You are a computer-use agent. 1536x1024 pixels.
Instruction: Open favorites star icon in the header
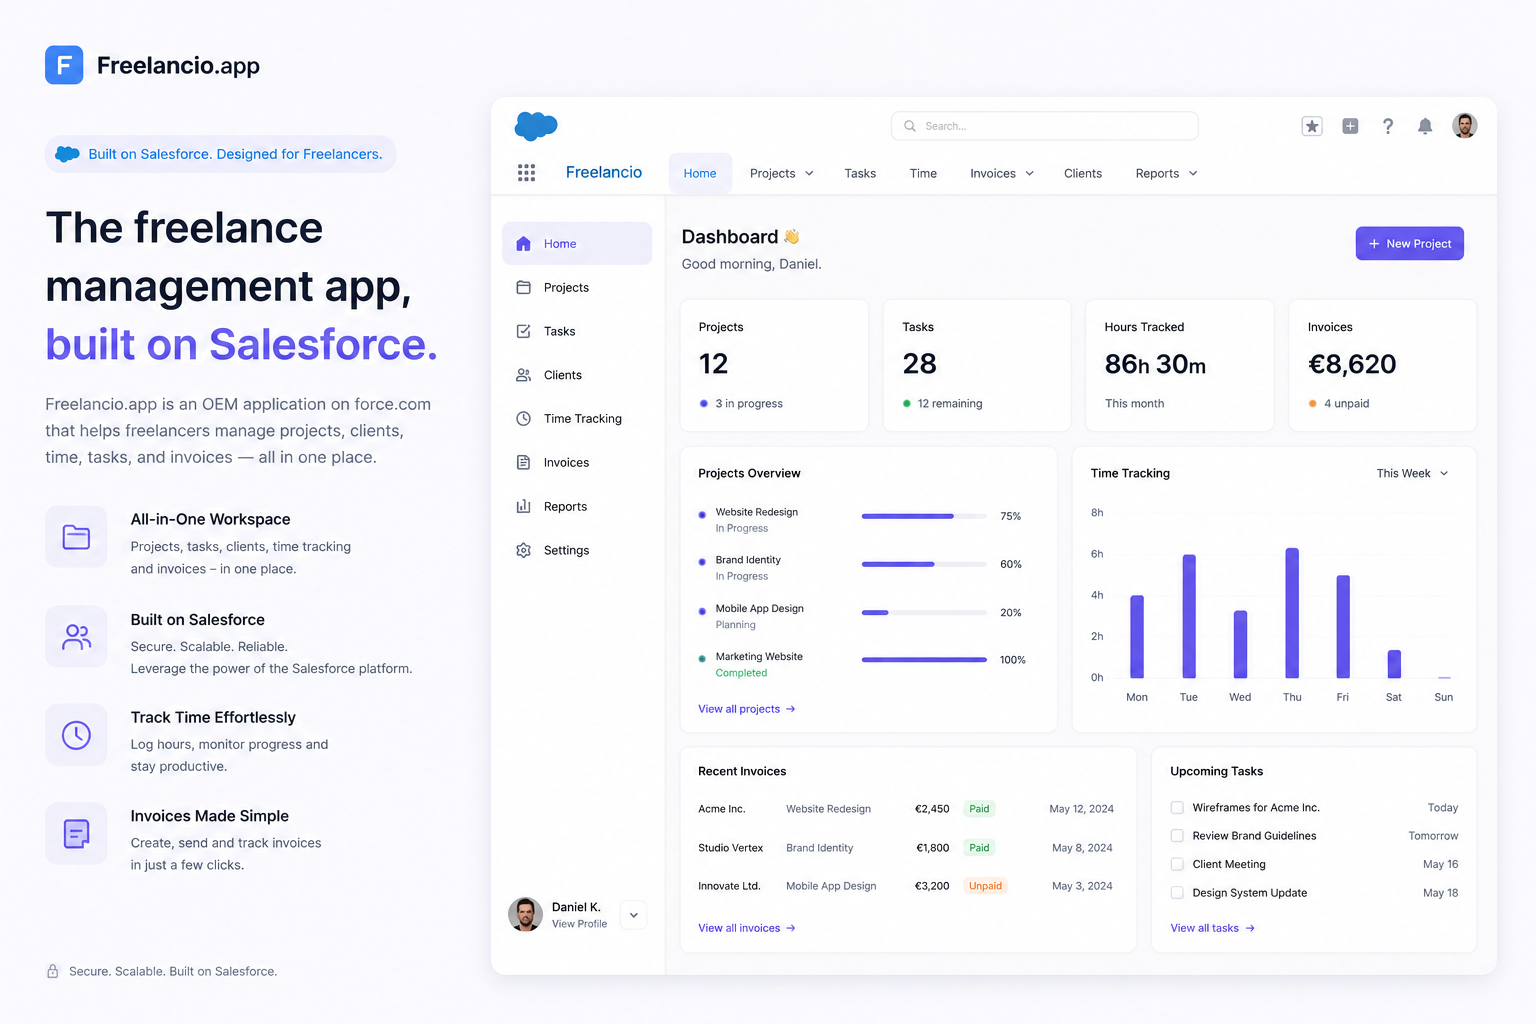[x=1312, y=126]
